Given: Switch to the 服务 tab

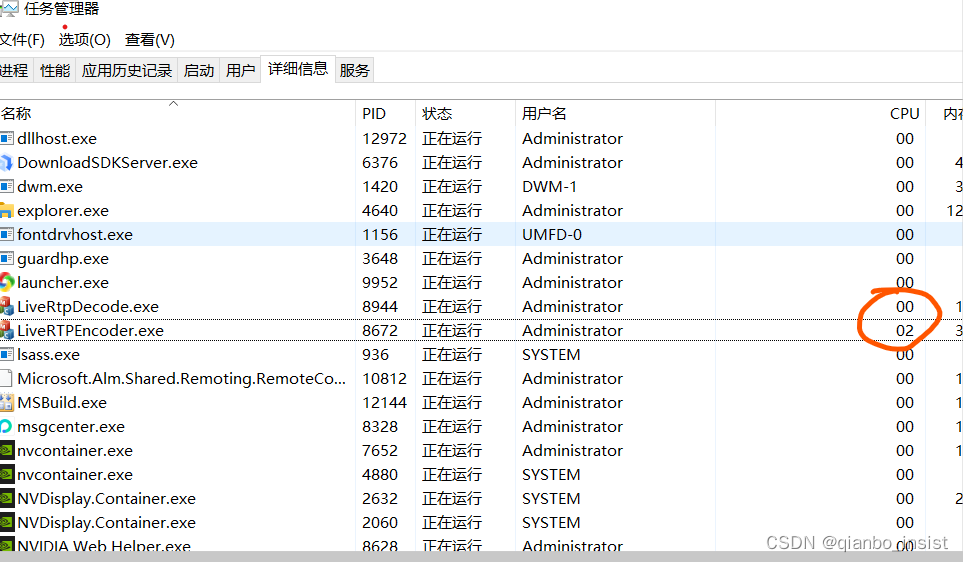Looking at the screenshot, I should (354, 71).
